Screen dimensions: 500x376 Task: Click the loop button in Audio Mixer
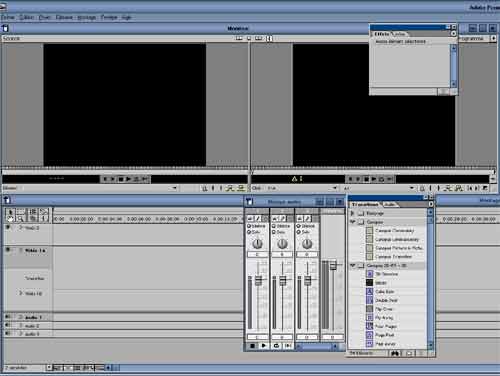pyautogui.click(x=276, y=346)
